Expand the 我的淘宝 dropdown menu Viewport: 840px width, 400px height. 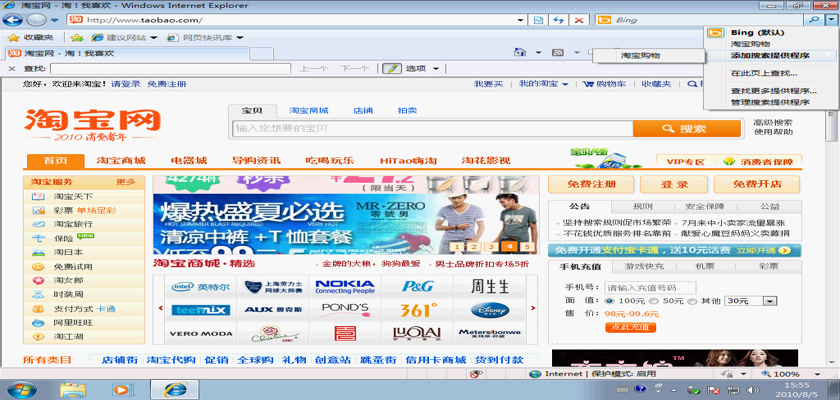(x=543, y=85)
